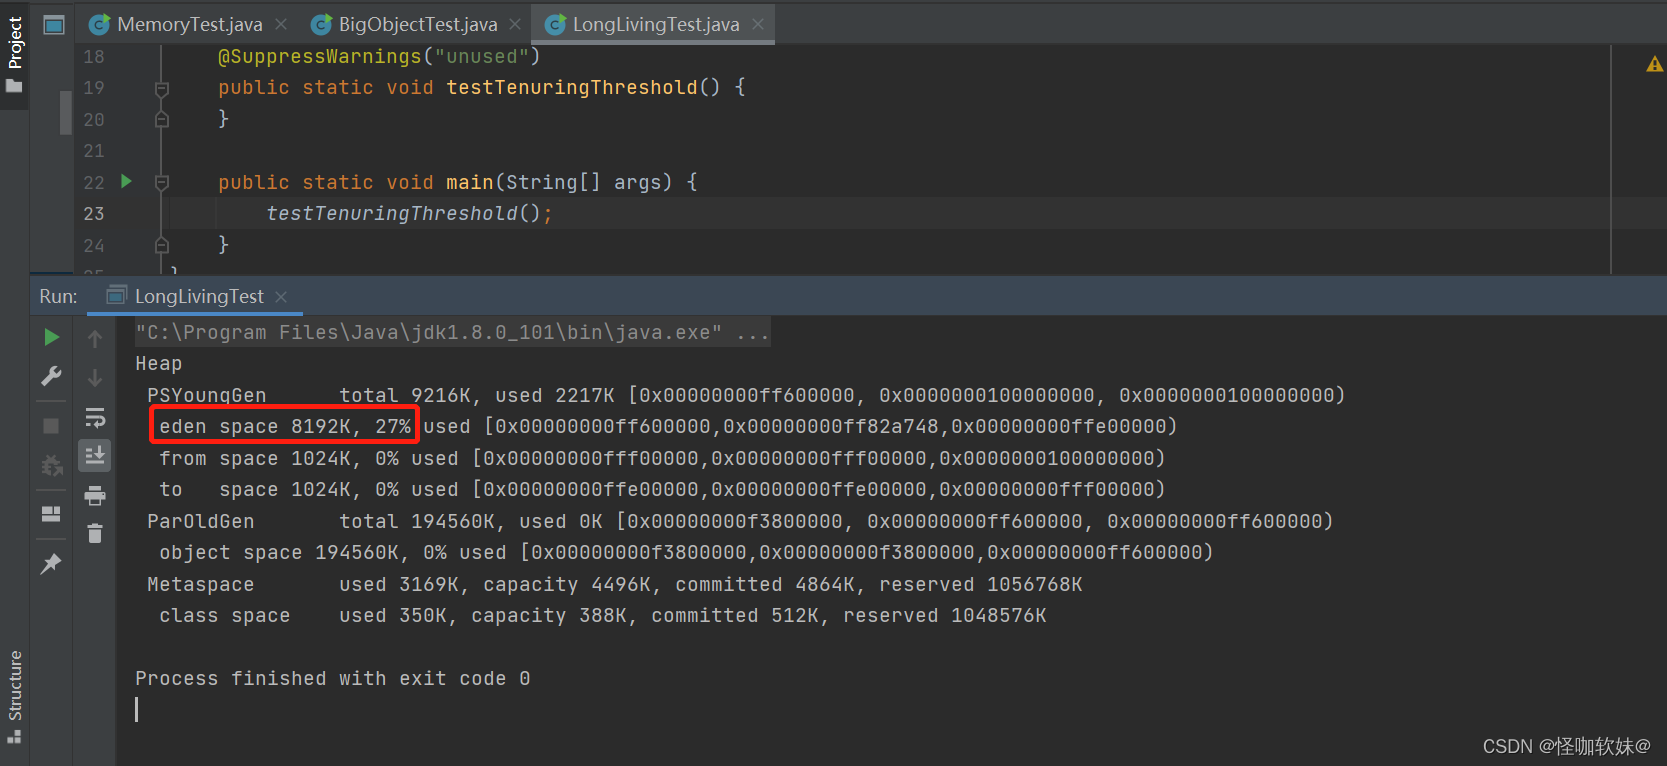The height and width of the screenshot is (766, 1667).
Task: Click 'PSYoungGen' in console output
Action: [x=207, y=395]
